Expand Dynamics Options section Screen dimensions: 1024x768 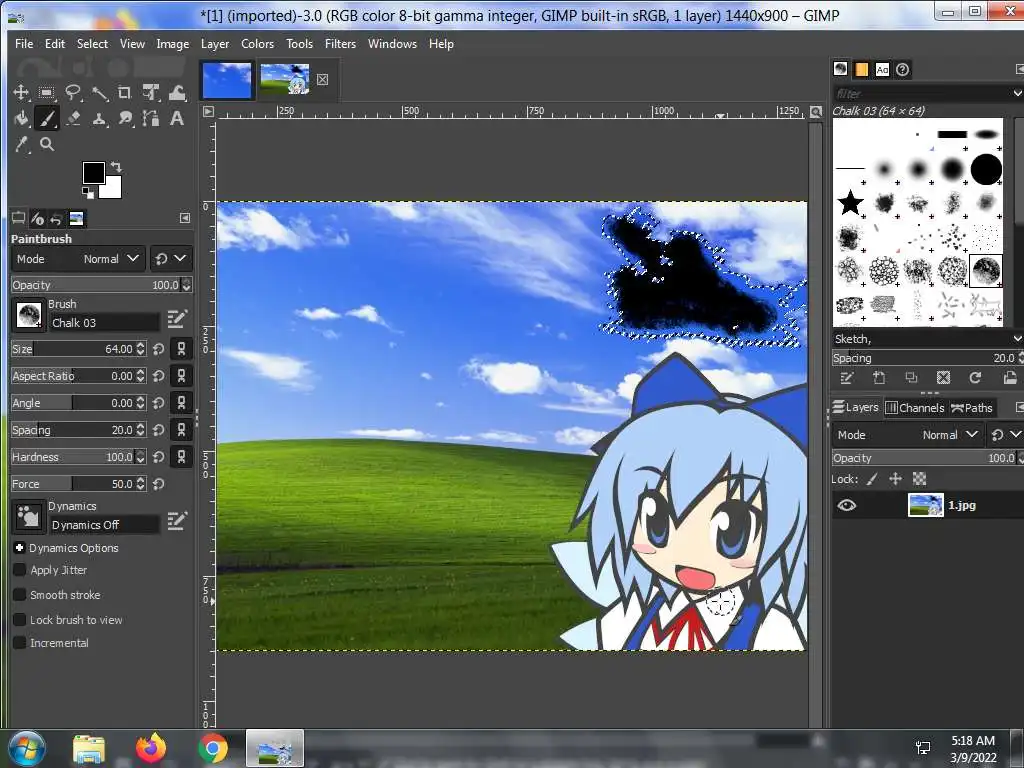[19, 548]
